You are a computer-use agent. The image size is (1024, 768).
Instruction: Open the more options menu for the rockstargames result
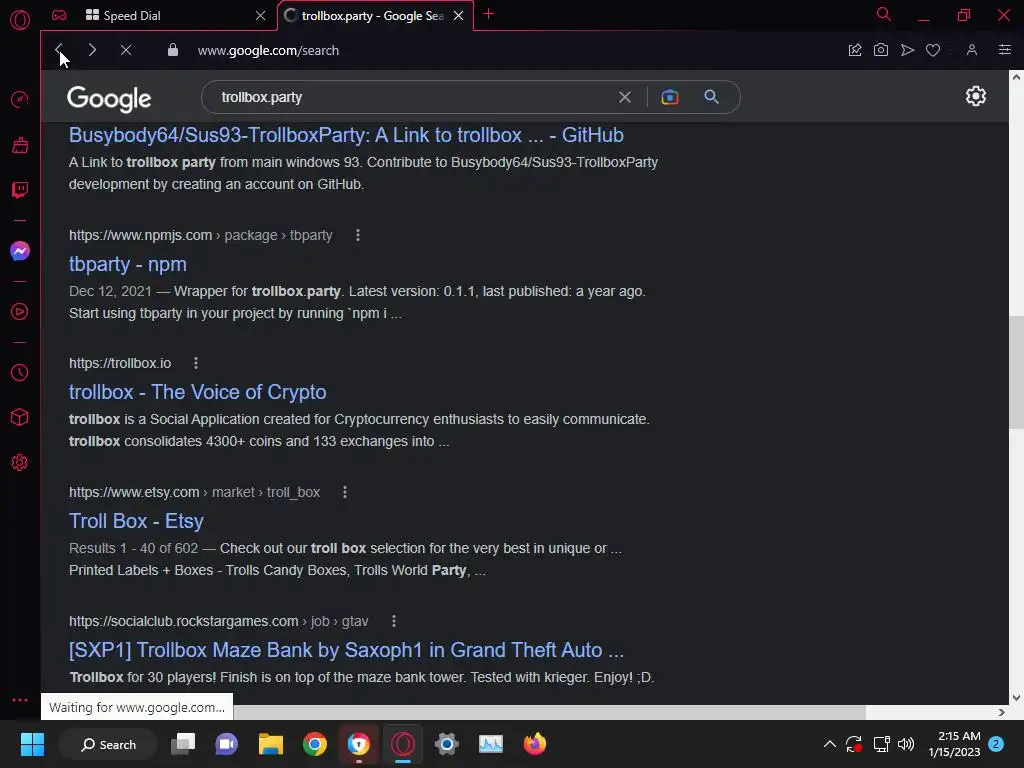[394, 621]
